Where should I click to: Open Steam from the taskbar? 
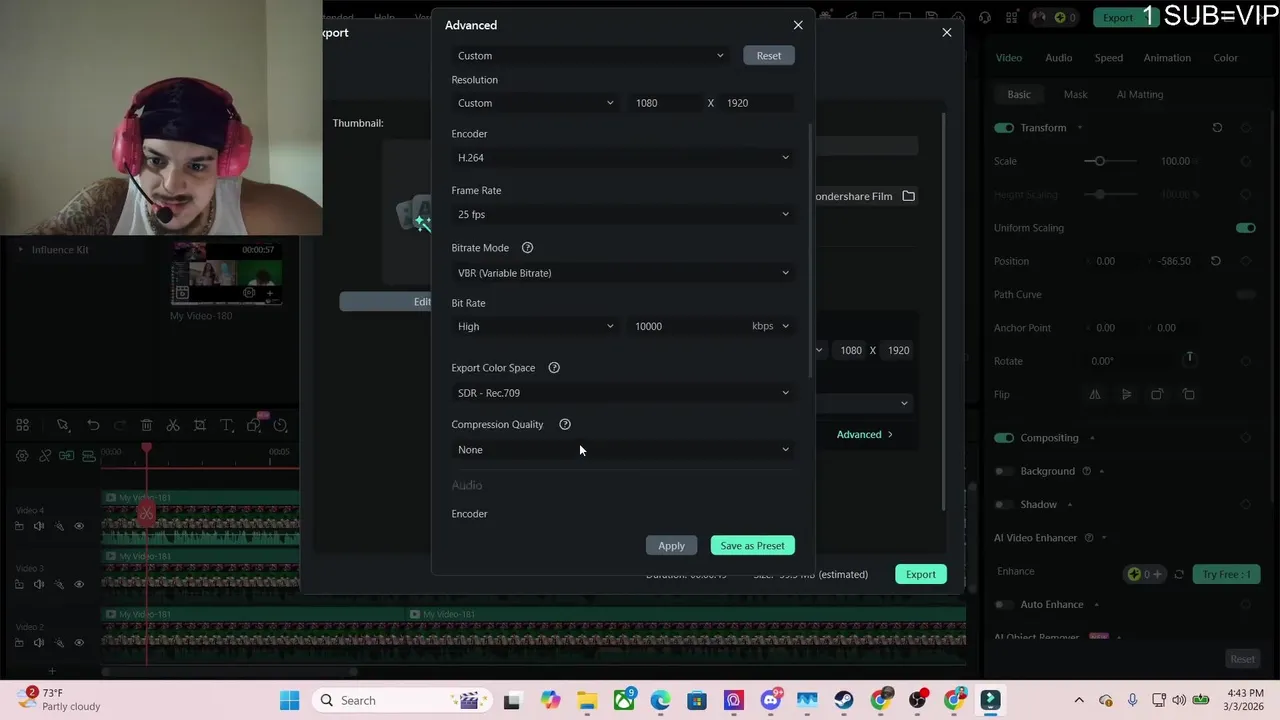click(x=844, y=700)
